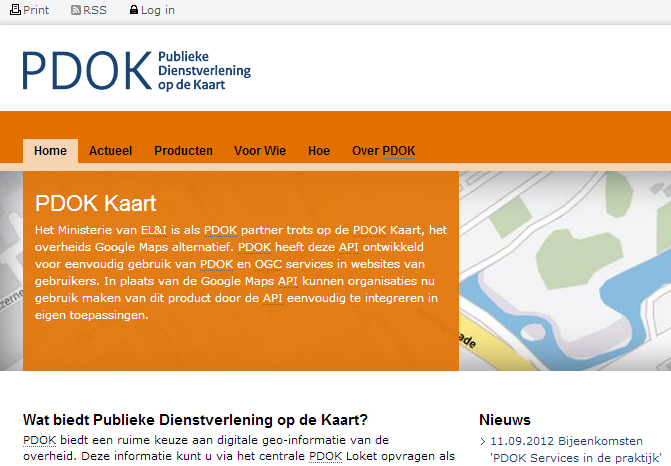Click the 'Wat biedt Publieke Dienstverlening op de Kaart?' heading
This screenshot has height=466, width=671.
(196, 420)
